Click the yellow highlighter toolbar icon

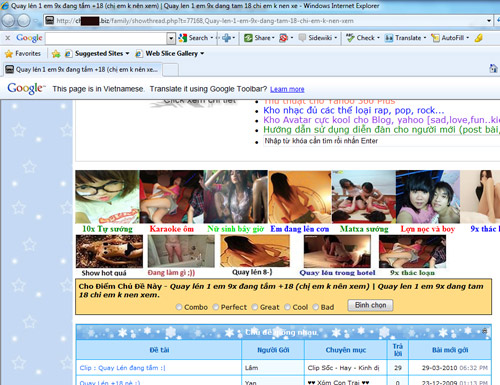pyautogui.click(x=479, y=38)
